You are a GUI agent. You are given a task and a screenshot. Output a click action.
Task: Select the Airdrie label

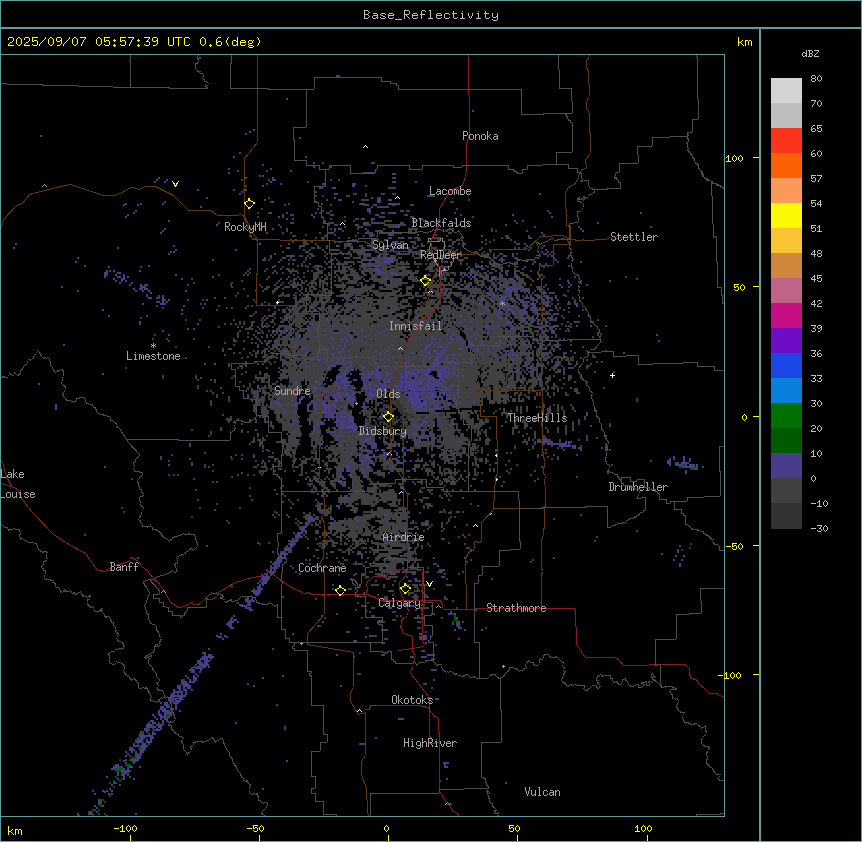pos(404,537)
